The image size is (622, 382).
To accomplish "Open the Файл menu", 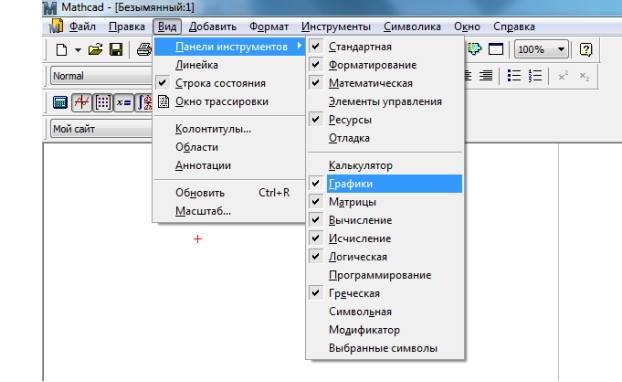I will coord(83,27).
